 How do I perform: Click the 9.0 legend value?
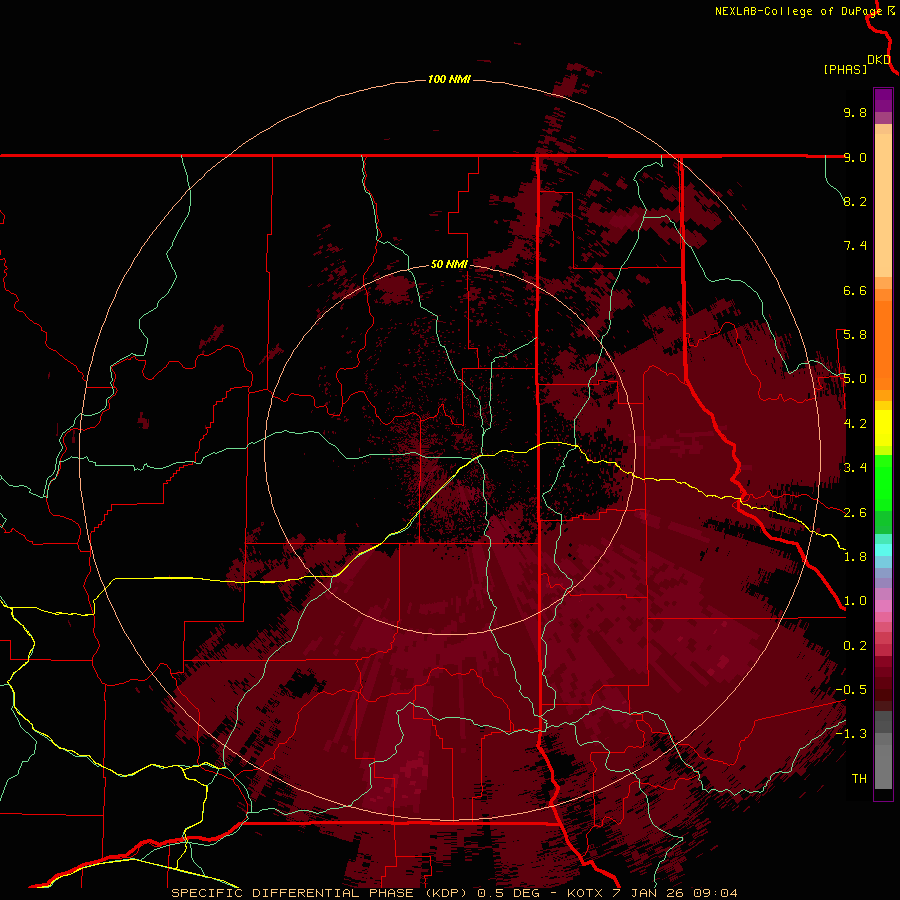pyautogui.click(x=855, y=157)
